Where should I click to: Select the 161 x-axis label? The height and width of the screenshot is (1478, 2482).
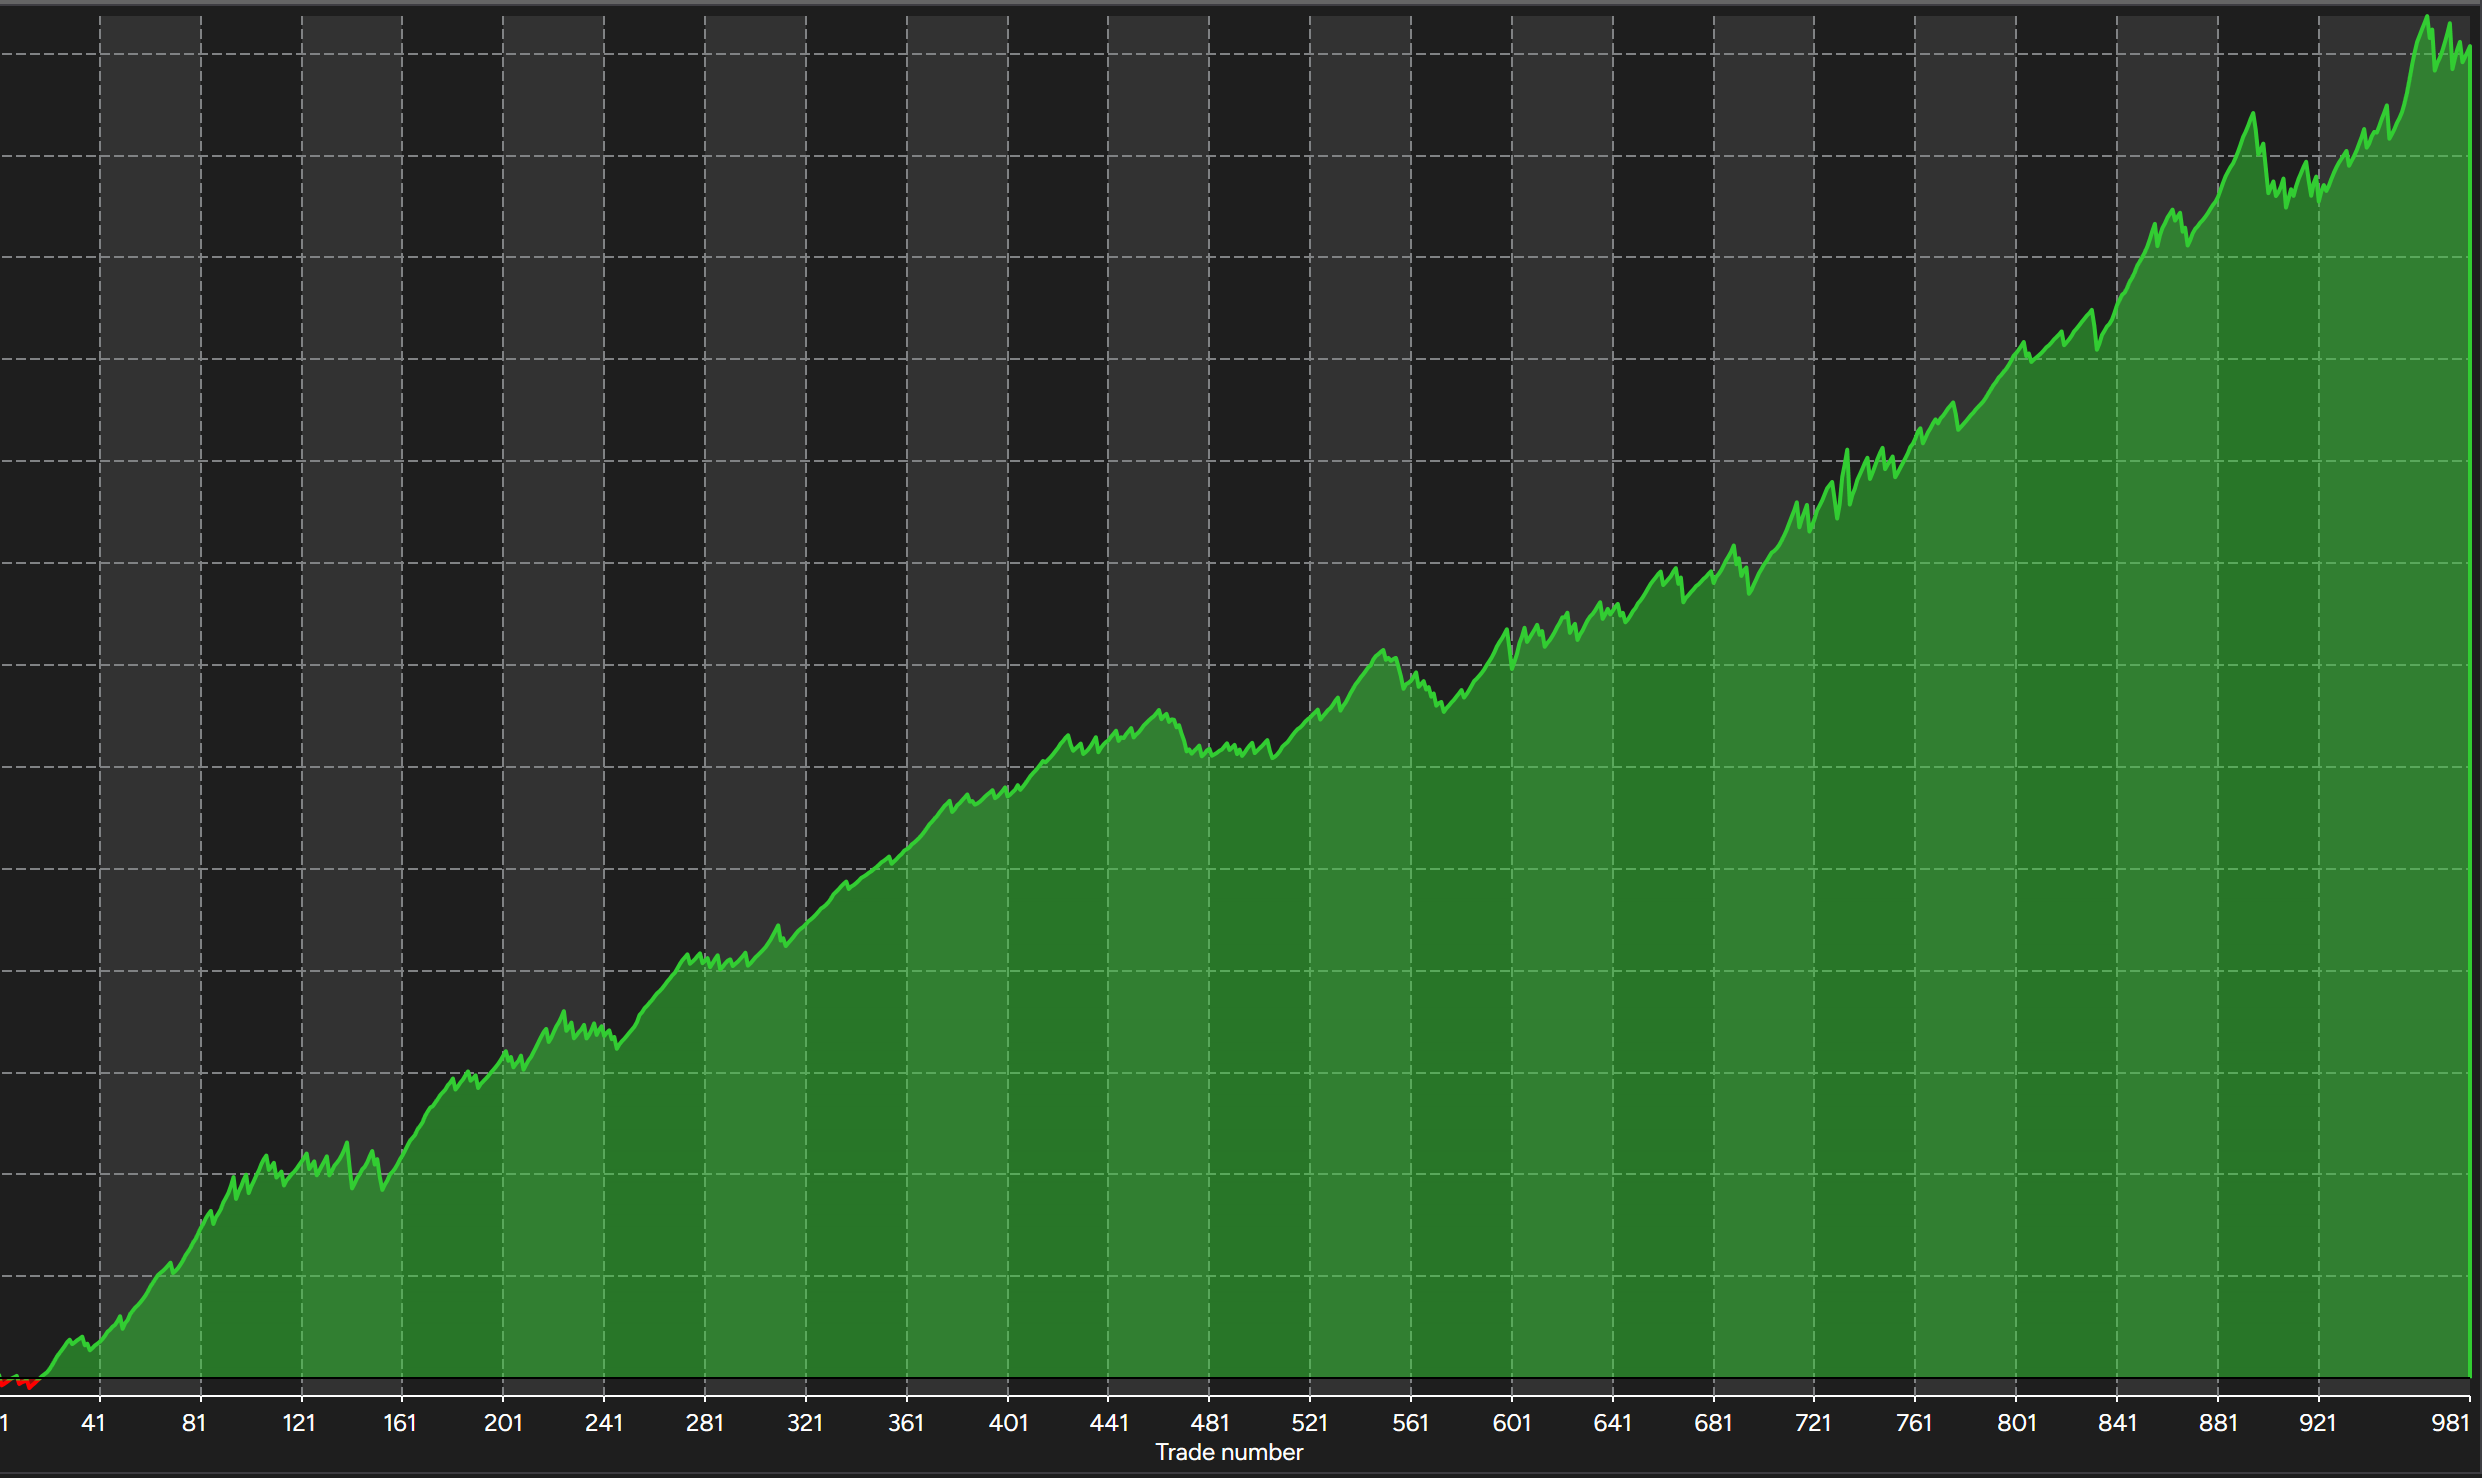point(400,1423)
